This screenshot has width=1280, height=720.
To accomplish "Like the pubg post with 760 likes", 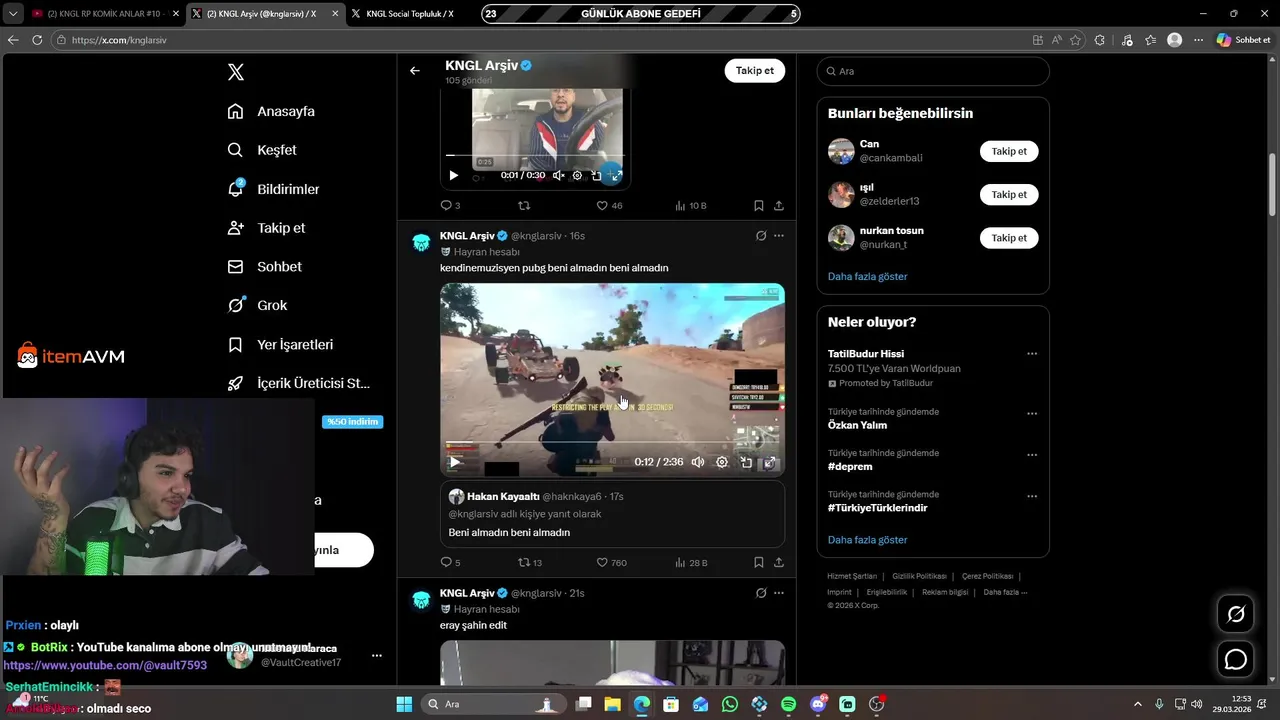I will (611, 562).
